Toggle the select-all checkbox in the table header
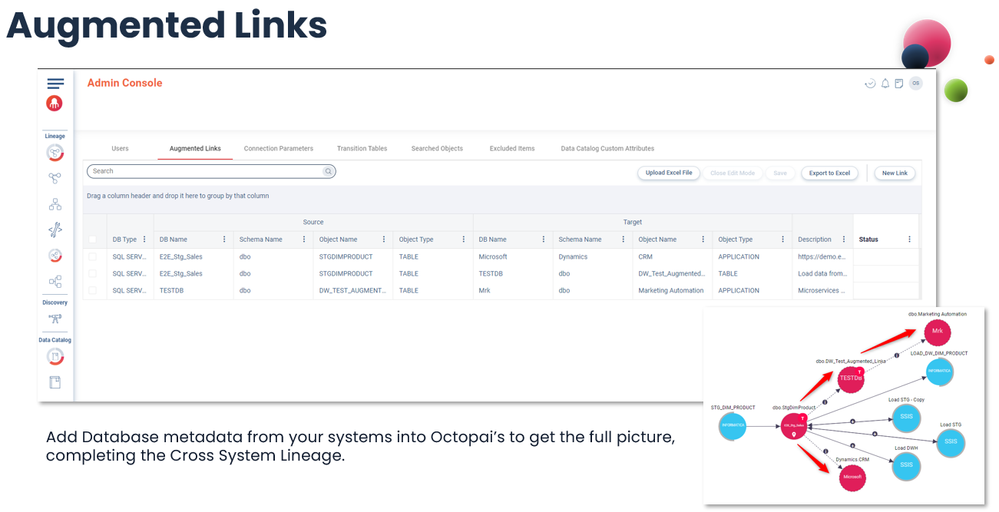 [93, 239]
